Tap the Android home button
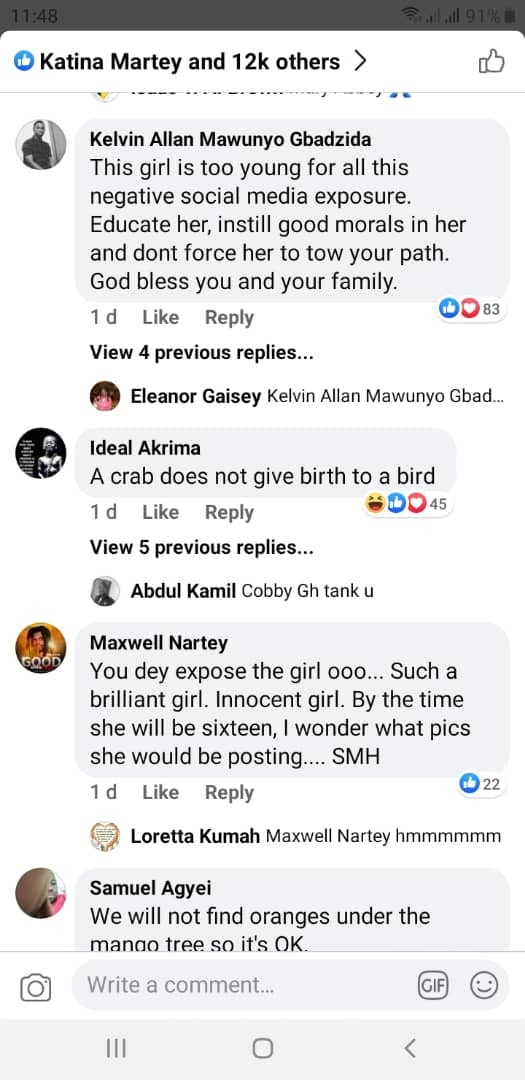525x1080 pixels. pos(262,1048)
